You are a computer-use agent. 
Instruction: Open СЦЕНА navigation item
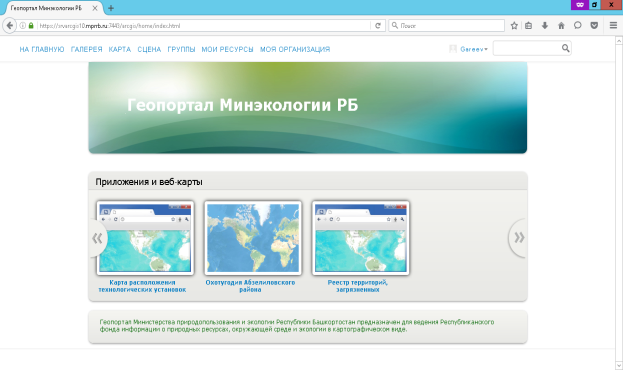(x=149, y=49)
